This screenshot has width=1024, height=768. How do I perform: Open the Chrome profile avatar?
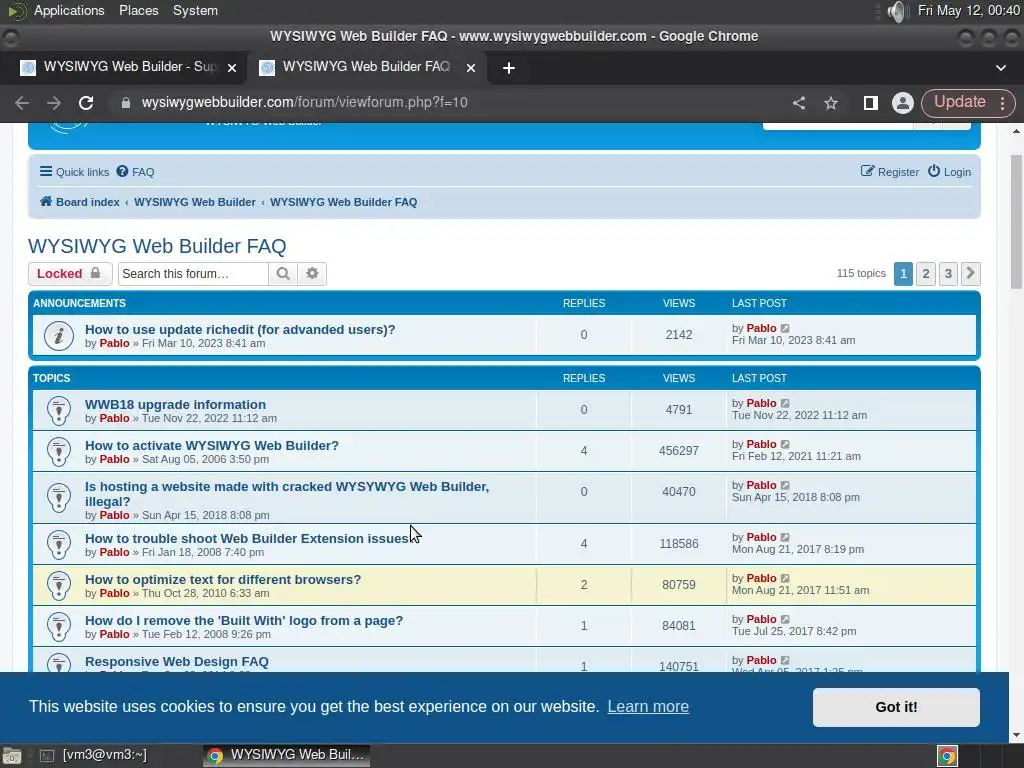click(x=903, y=103)
